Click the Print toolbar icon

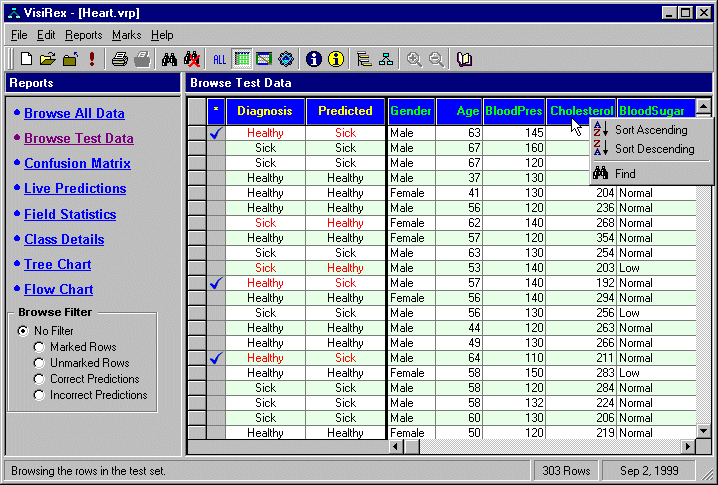pyautogui.click(x=120, y=59)
